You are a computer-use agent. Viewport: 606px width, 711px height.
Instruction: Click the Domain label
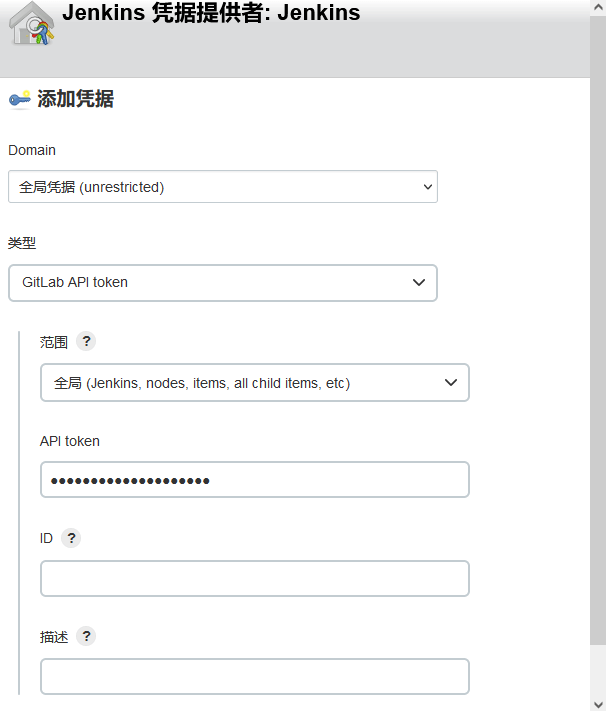coord(32,150)
